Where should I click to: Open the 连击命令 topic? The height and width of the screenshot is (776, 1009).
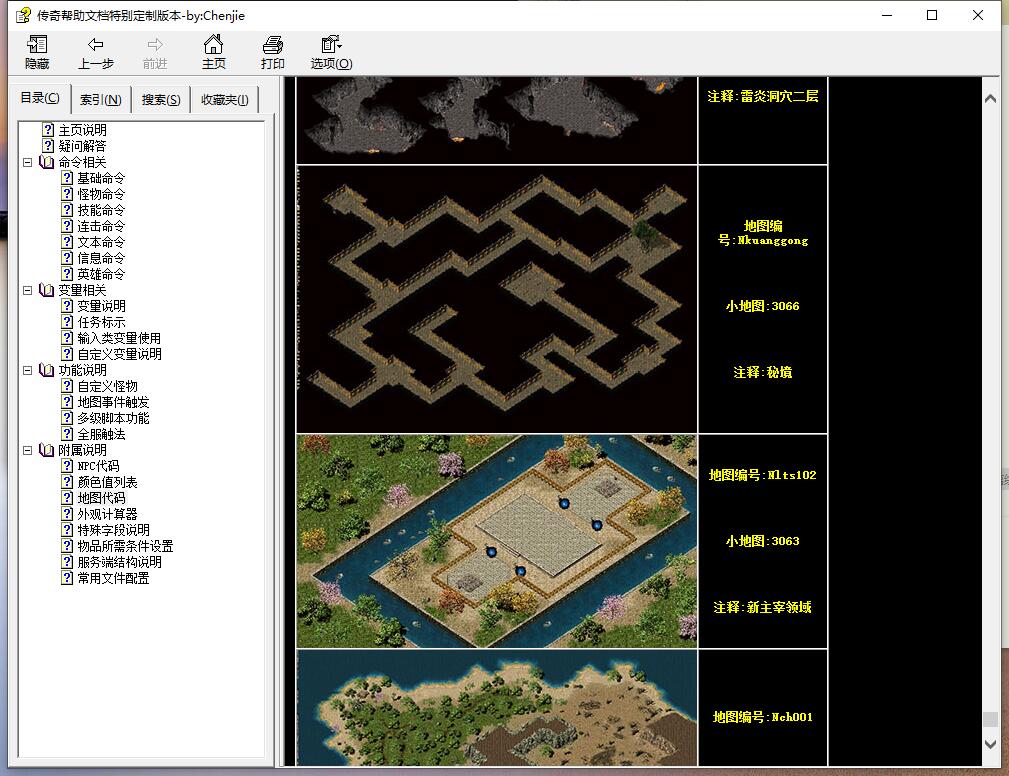click(x=101, y=226)
